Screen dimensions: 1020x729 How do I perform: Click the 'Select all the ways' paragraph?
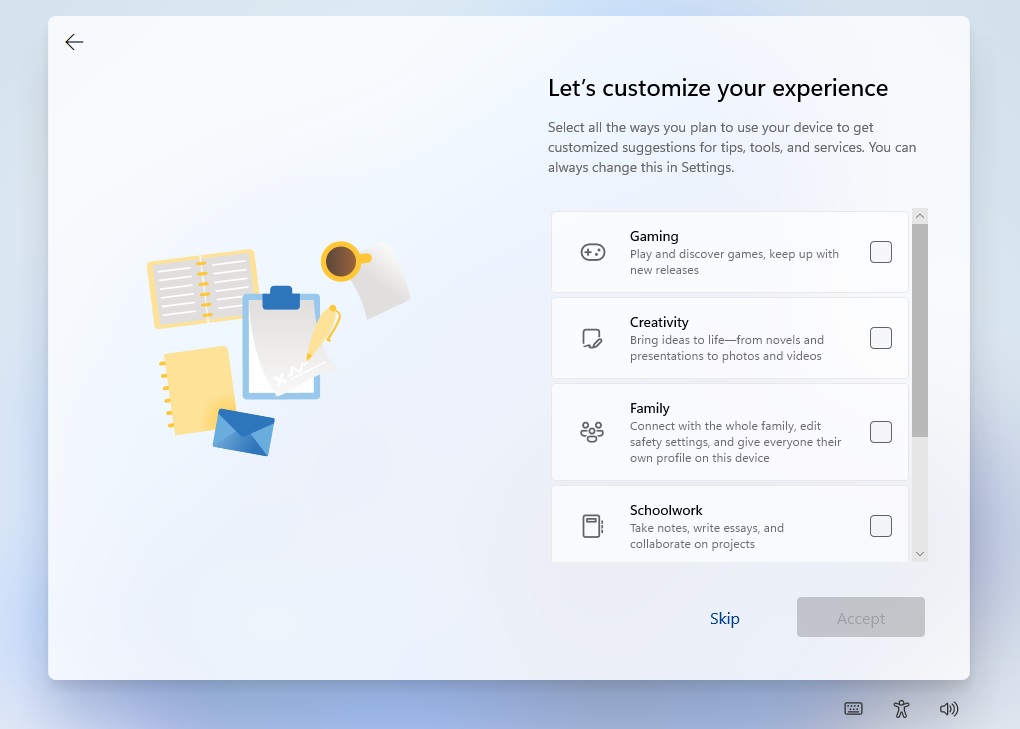click(732, 147)
